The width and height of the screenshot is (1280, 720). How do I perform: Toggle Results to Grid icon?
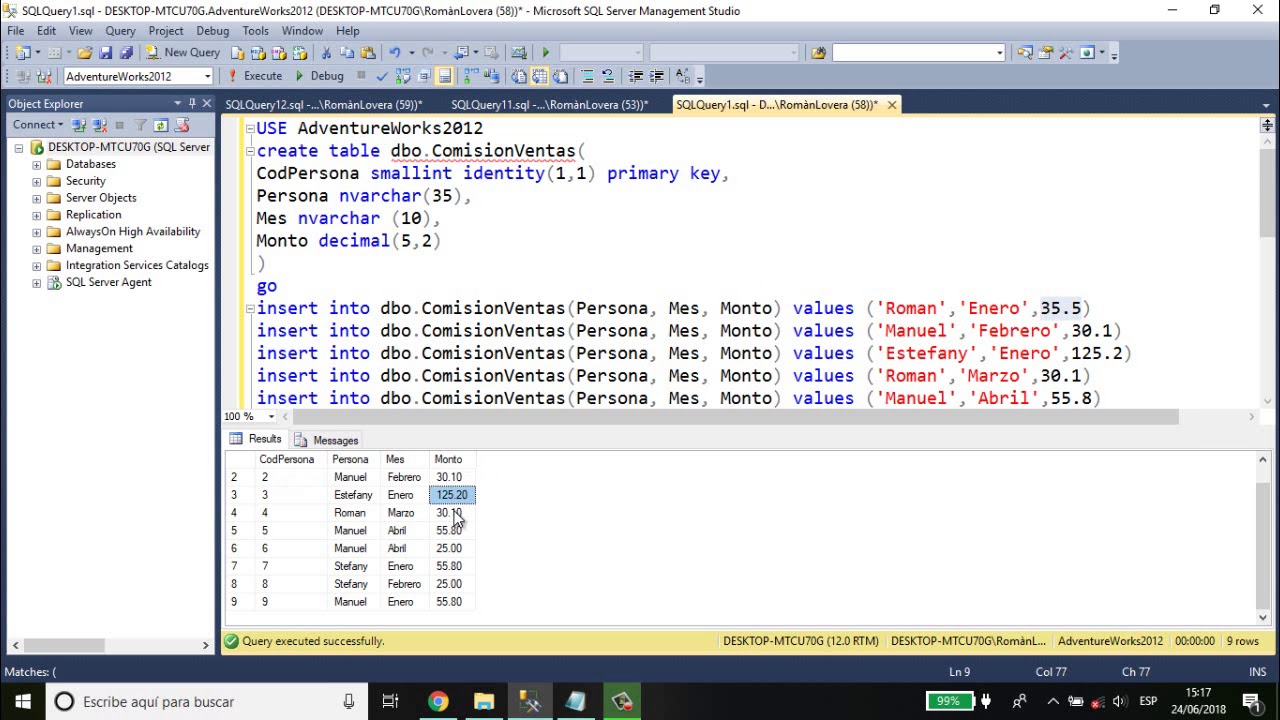coord(539,76)
